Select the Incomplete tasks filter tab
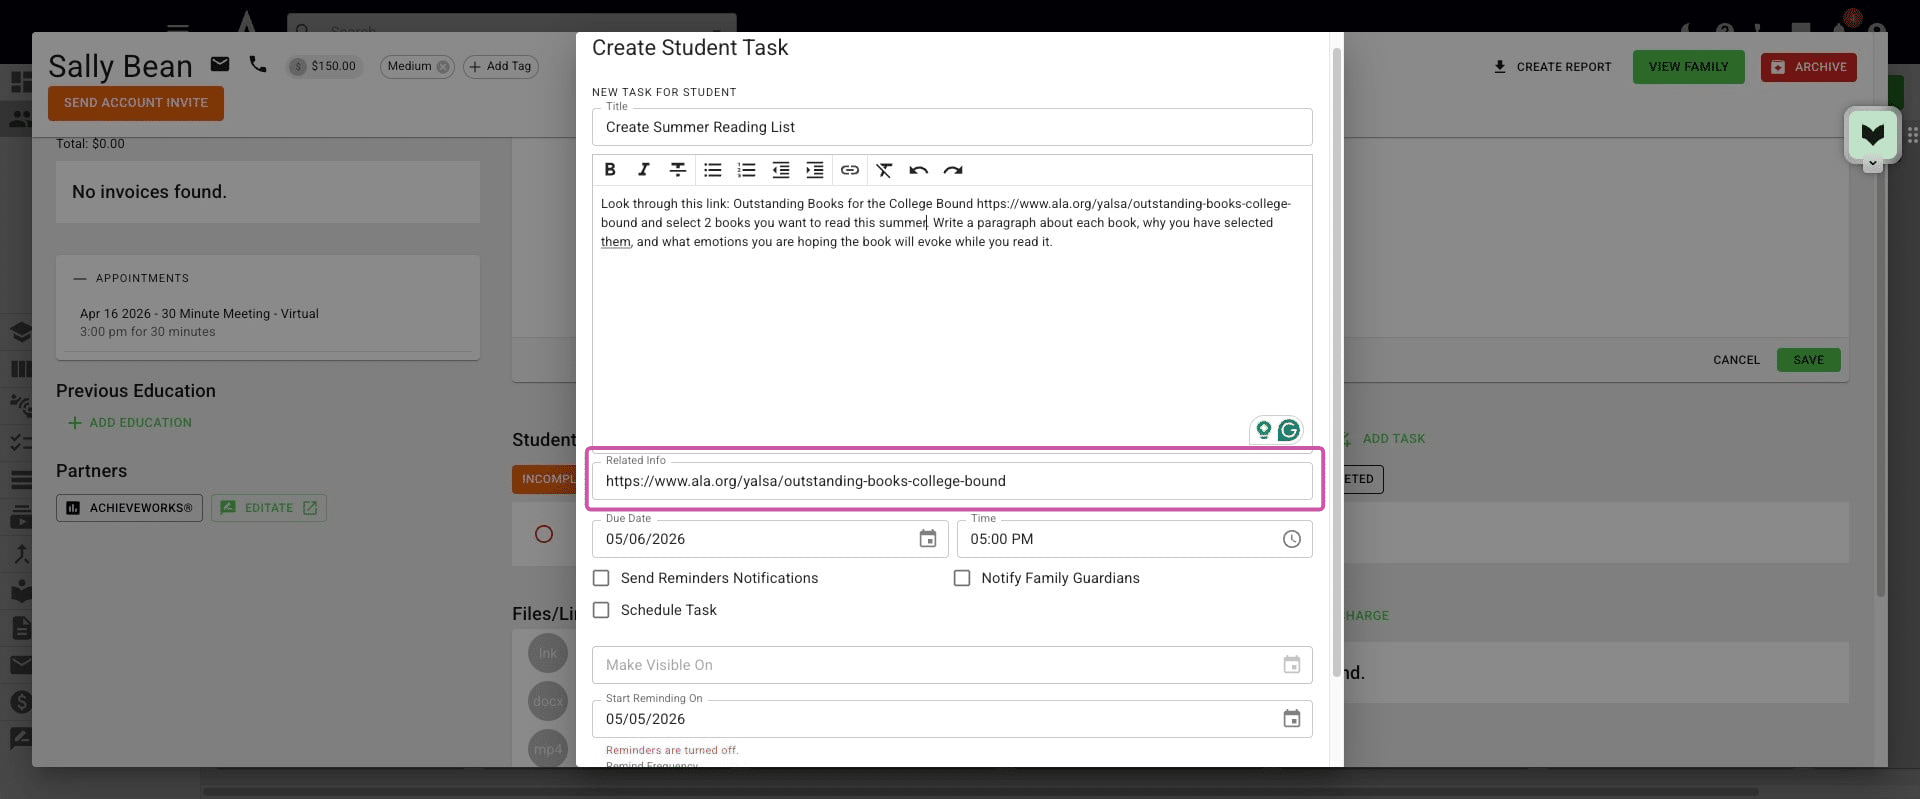Viewport: 1920px width, 799px height. click(x=545, y=479)
